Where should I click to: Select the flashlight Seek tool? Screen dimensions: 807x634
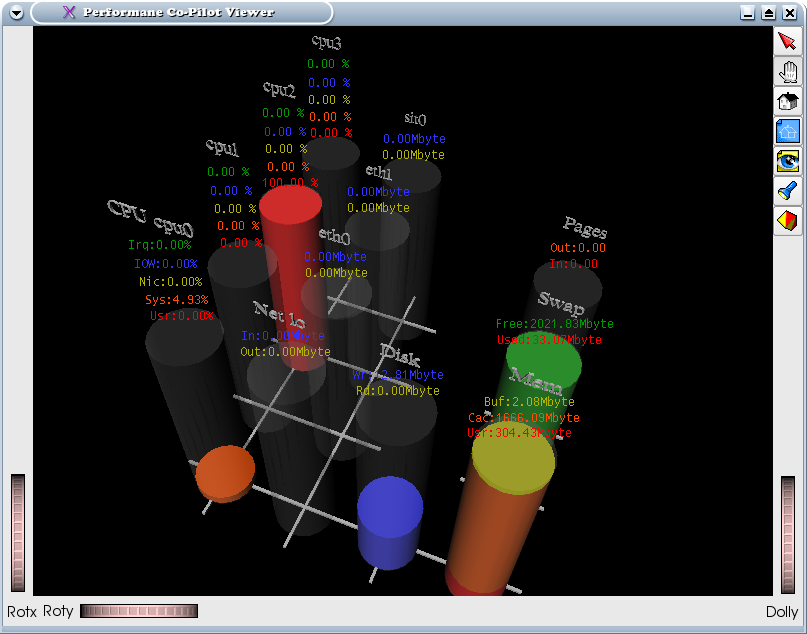pos(788,190)
